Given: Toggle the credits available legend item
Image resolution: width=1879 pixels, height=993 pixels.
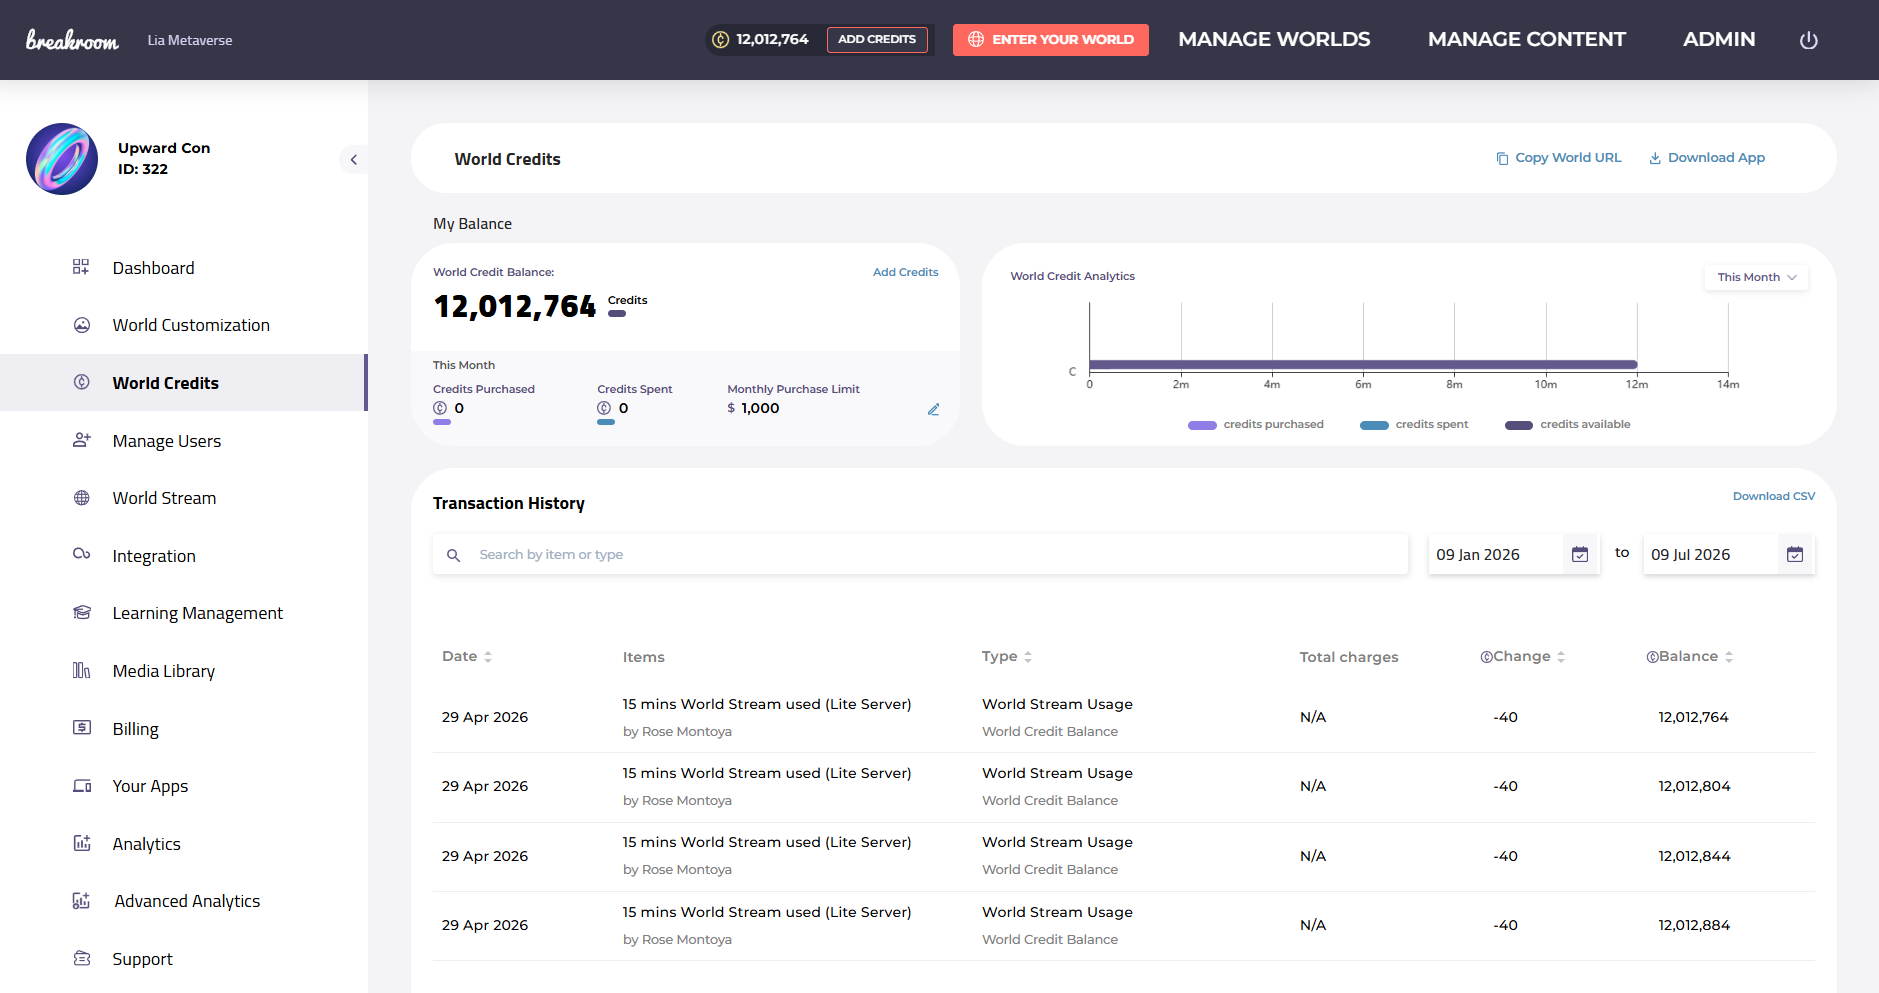Looking at the screenshot, I should [1567, 425].
